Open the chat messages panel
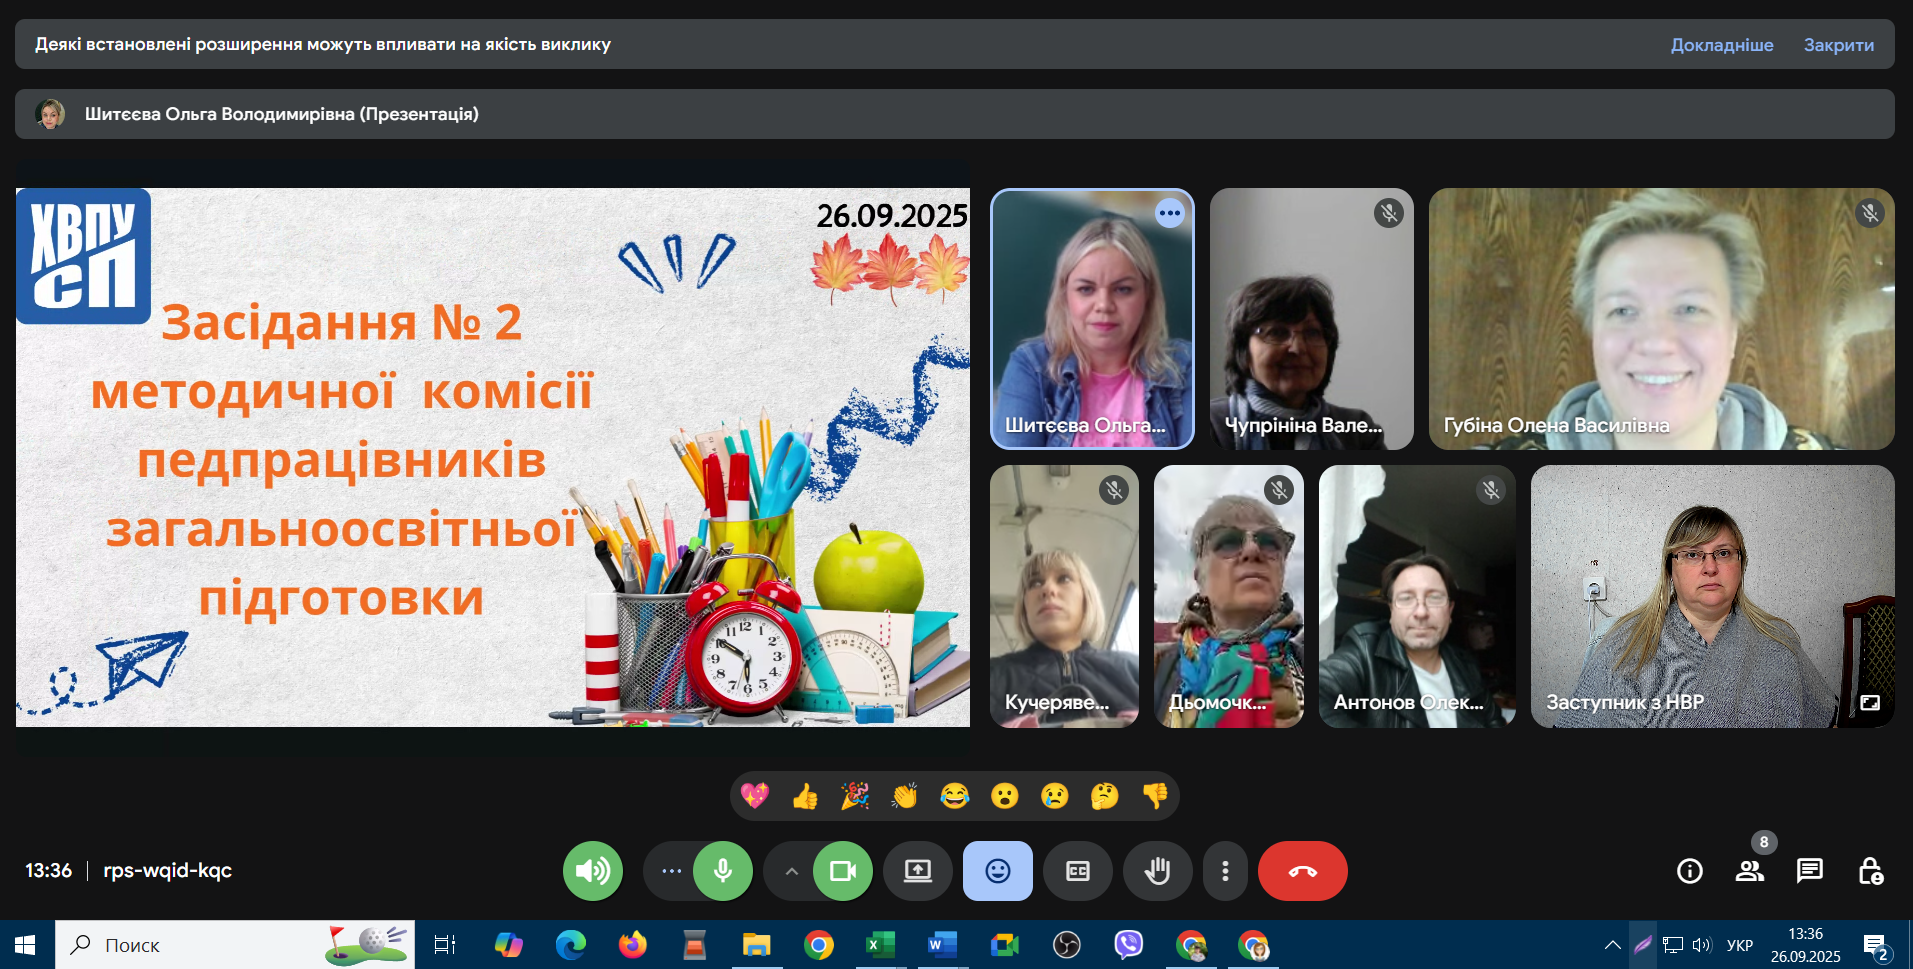 point(1809,871)
